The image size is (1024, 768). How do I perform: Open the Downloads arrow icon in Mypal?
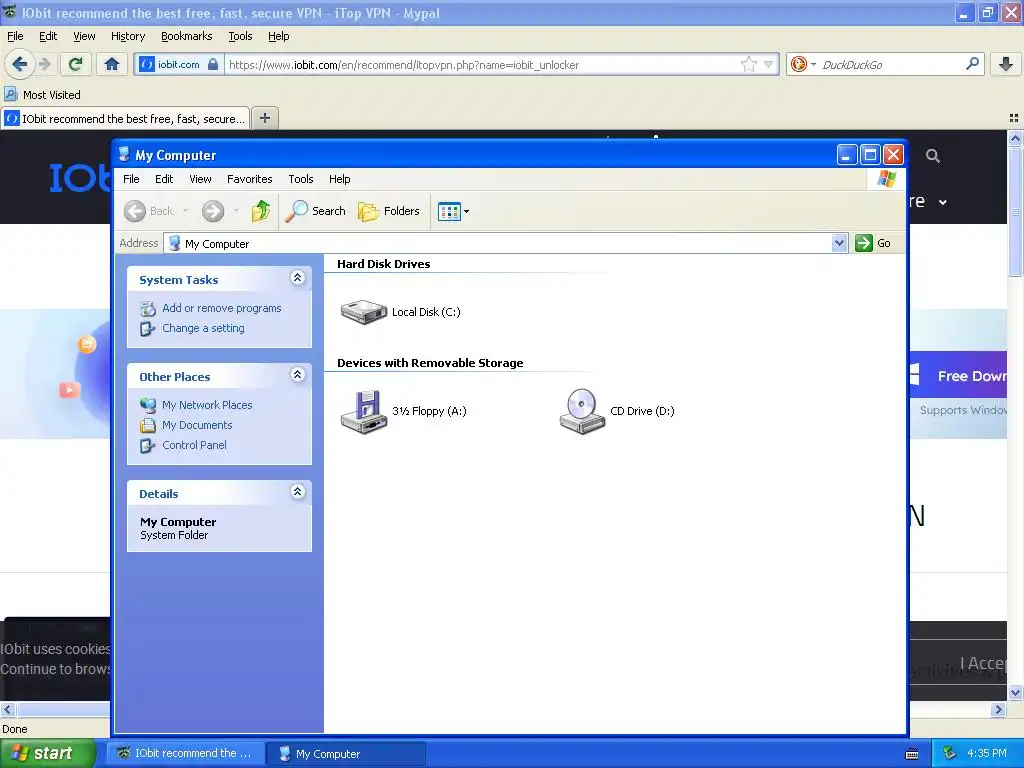pos(1006,64)
